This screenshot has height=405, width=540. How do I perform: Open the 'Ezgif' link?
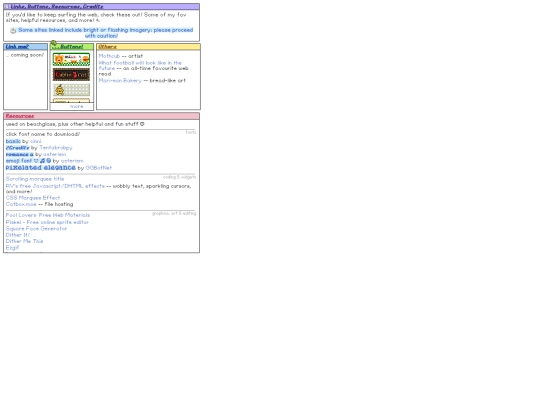12,248
